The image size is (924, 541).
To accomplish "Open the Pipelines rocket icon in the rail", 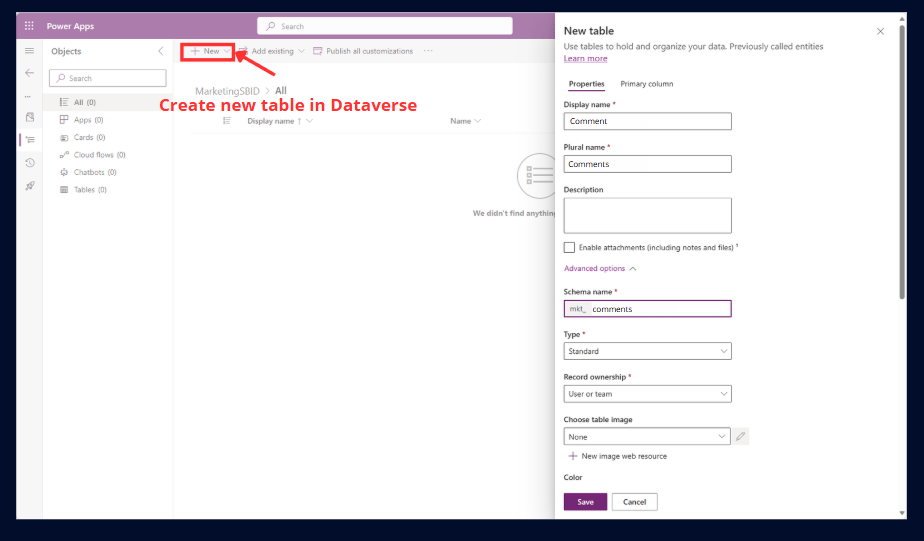I will pyautogui.click(x=30, y=186).
